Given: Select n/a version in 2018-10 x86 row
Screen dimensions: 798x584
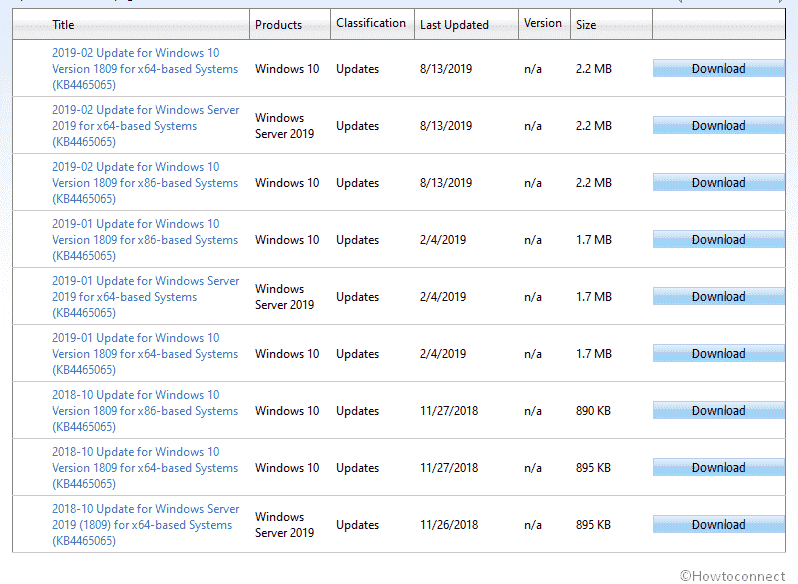Looking at the screenshot, I should point(533,411).
